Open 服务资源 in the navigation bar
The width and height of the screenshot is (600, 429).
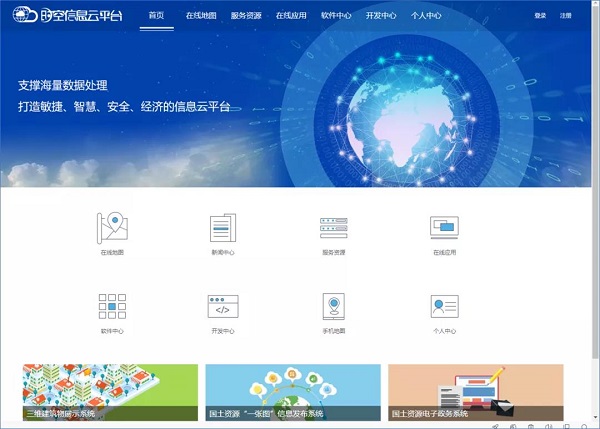(247, 16)
